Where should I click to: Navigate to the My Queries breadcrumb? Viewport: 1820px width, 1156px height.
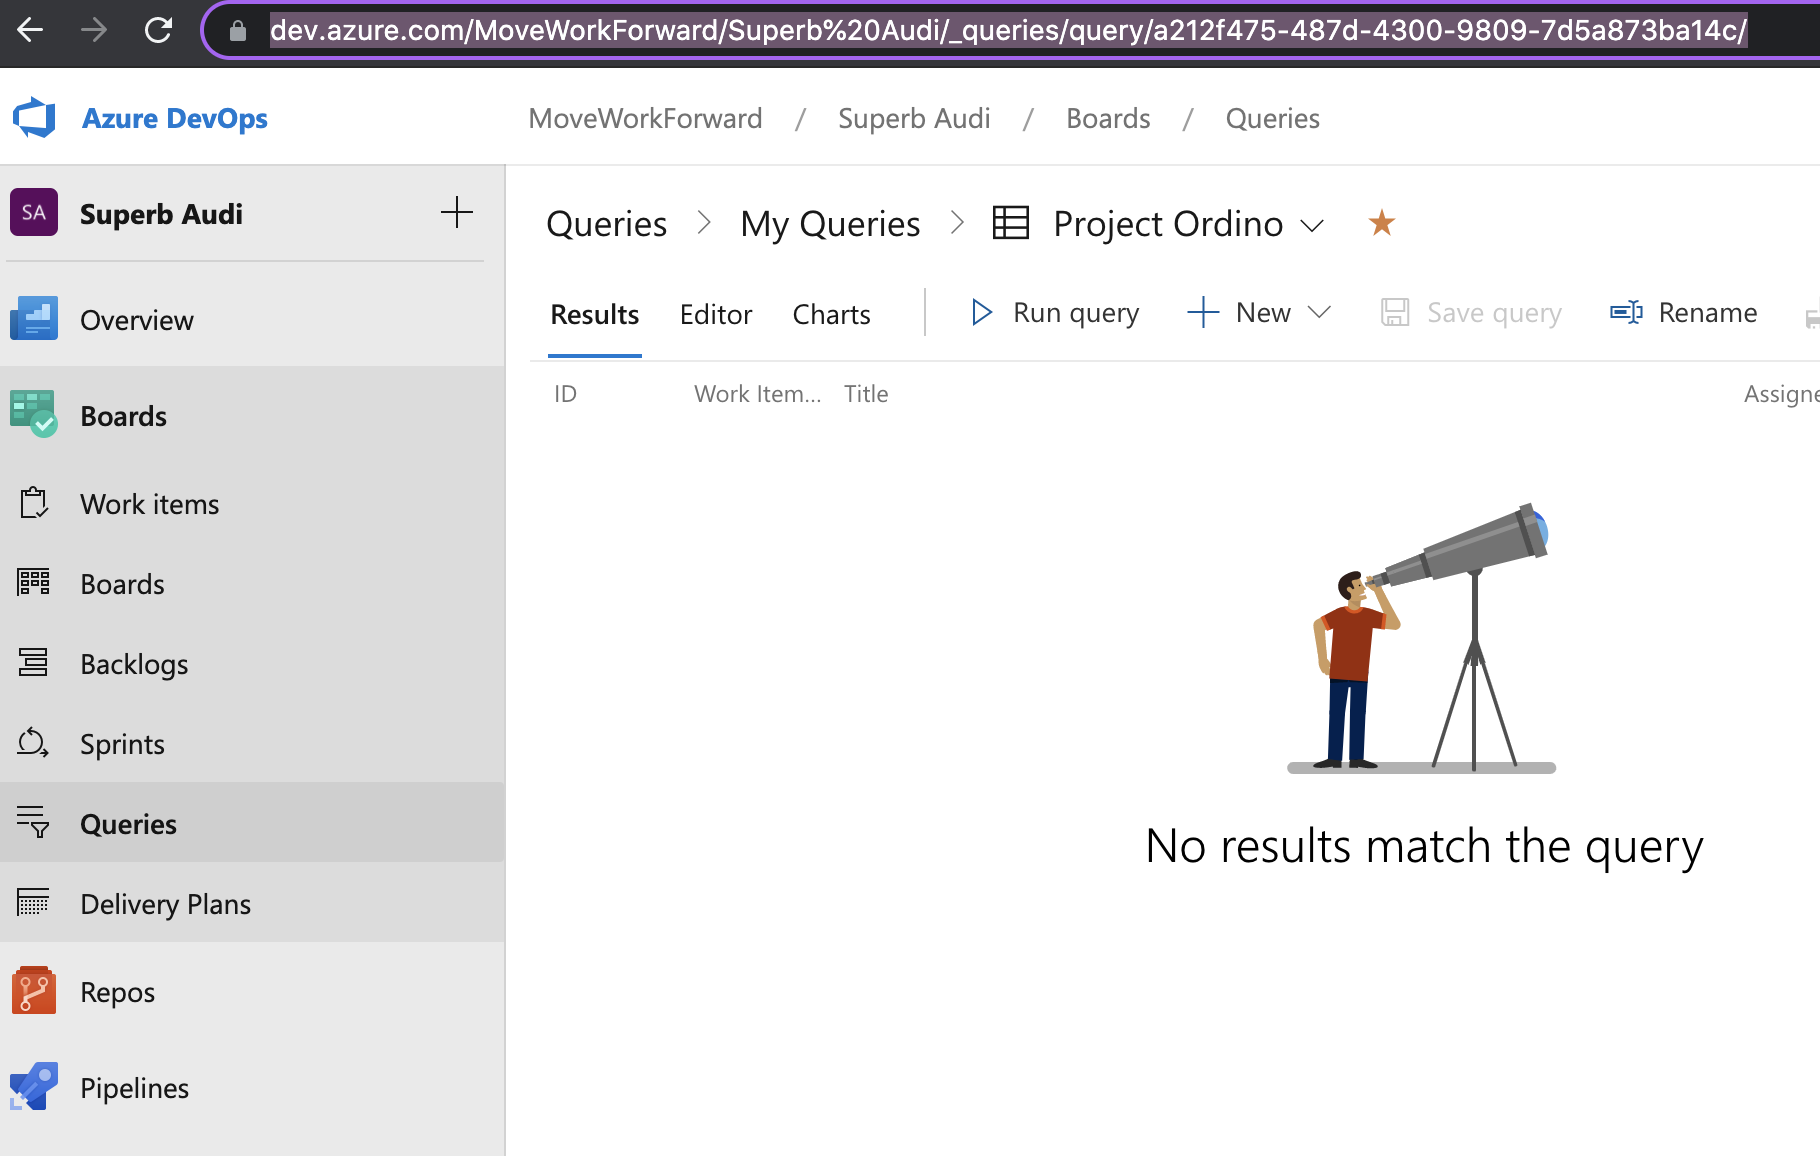pos(829,224)
